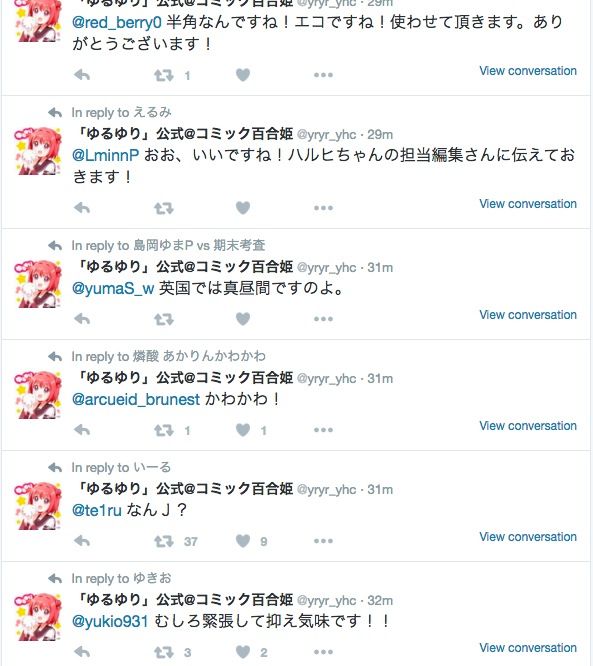593x666 pixels.
Task: Like the @te1ru tweet with 9 likes
Action: click(243, 541)
